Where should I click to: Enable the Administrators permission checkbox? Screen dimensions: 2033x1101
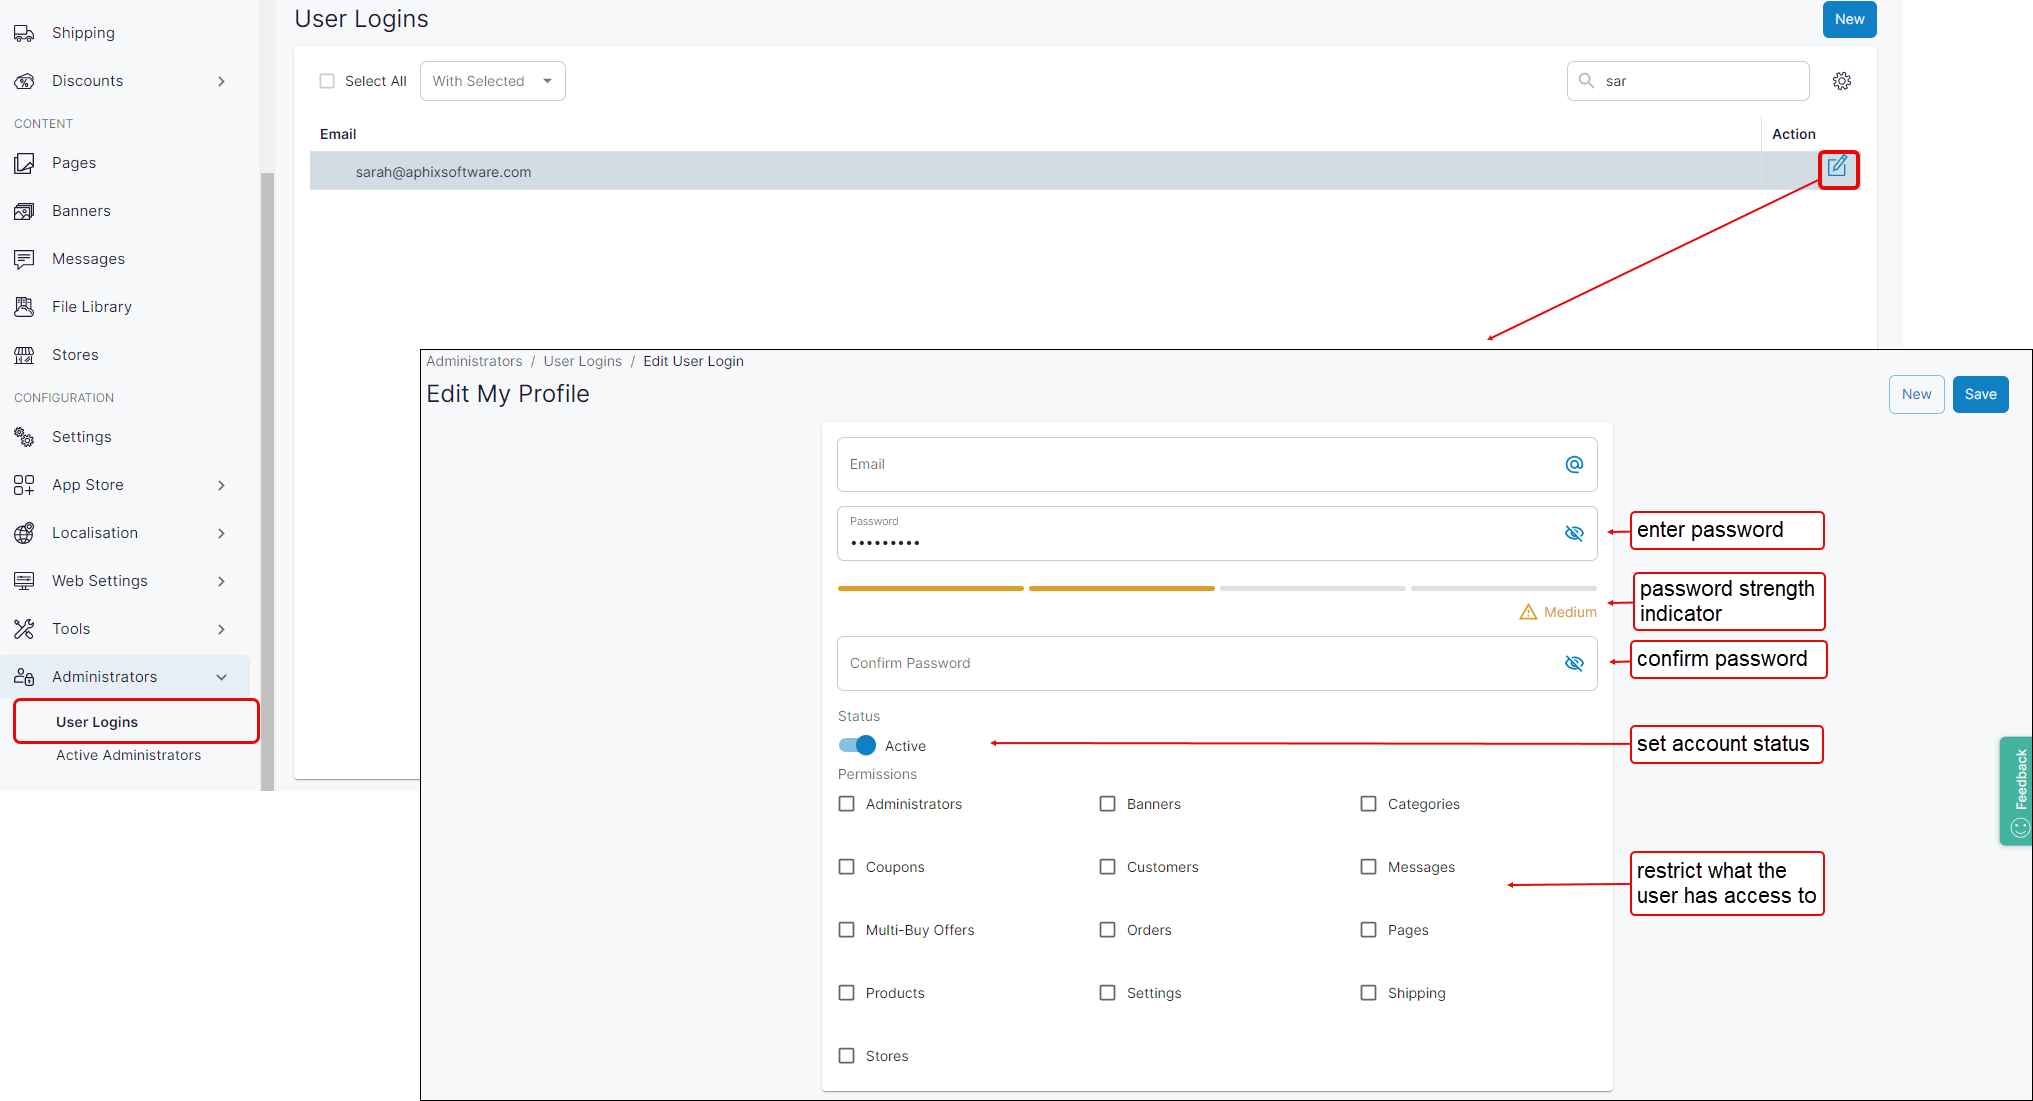847,803
